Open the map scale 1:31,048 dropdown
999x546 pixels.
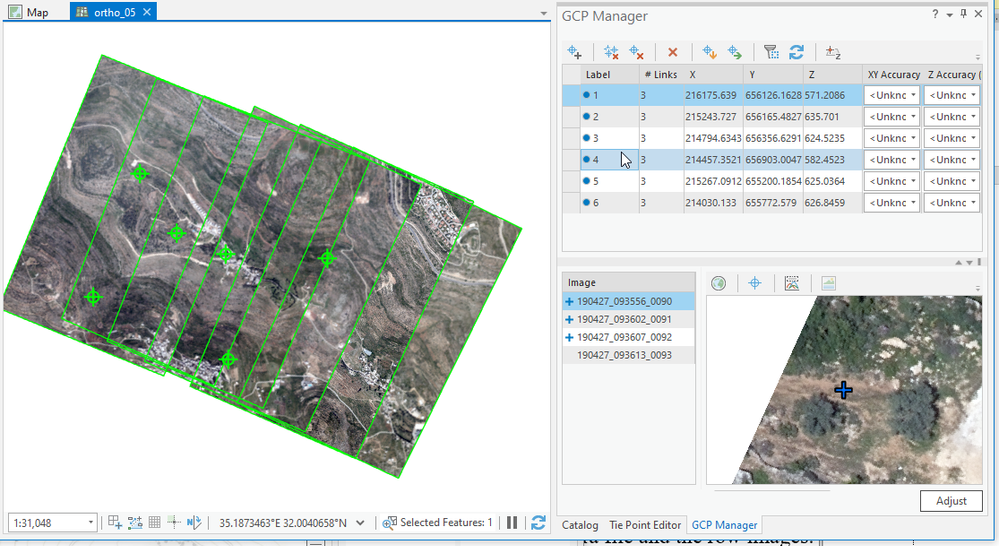(91, 522)
